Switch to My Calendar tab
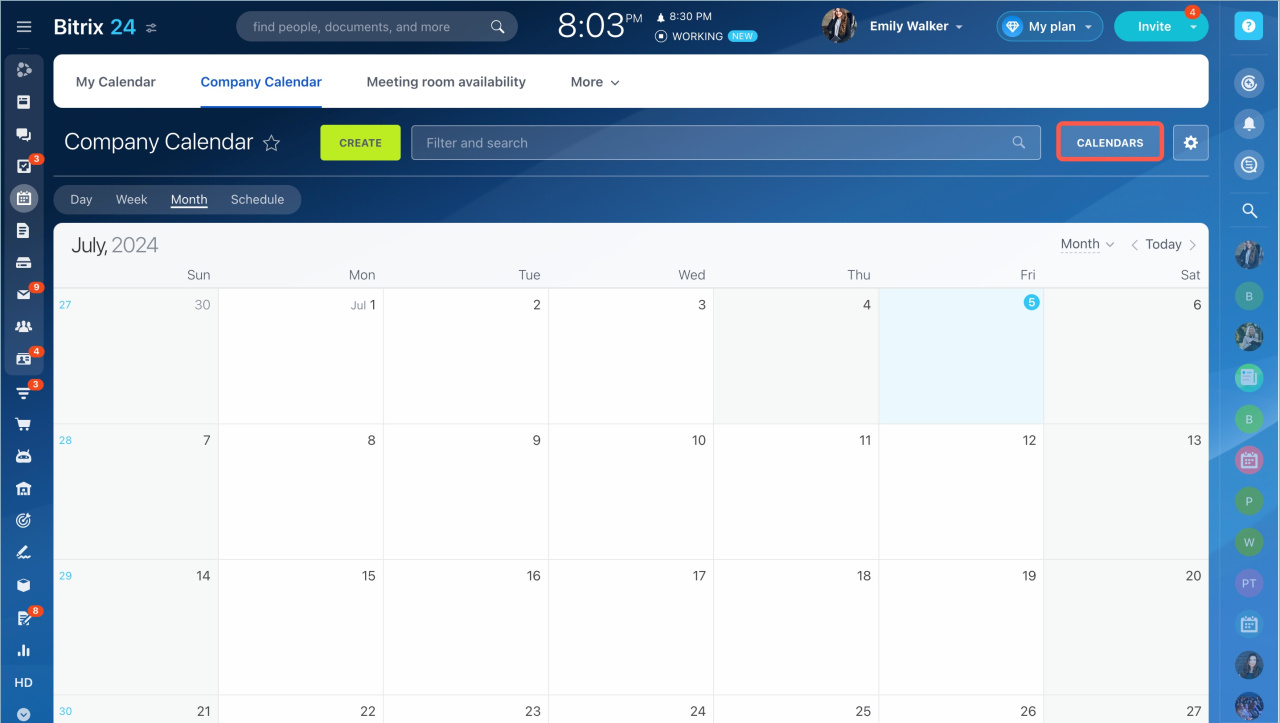Screen dimensions: 1280x723 pyautogui.click(x=116, y=82)
